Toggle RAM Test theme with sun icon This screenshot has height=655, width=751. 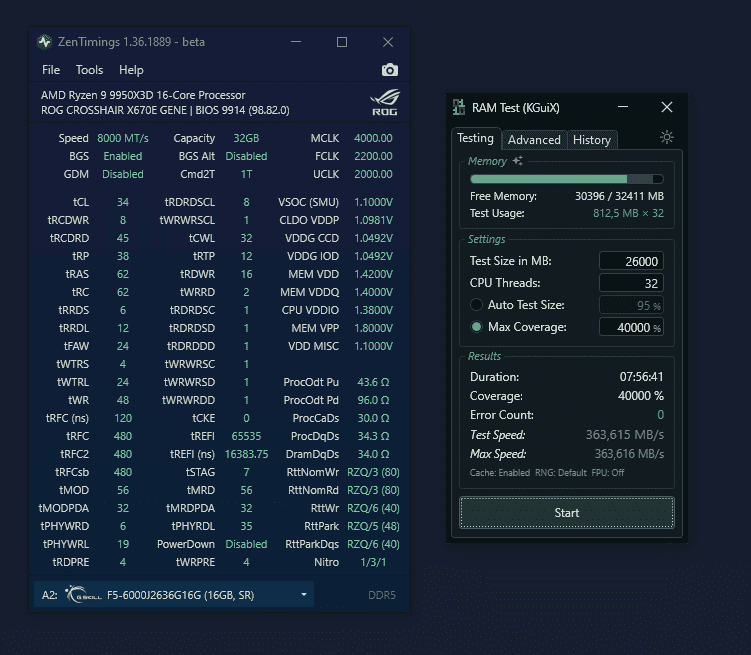pyautogui.click(x=667, y=137)
